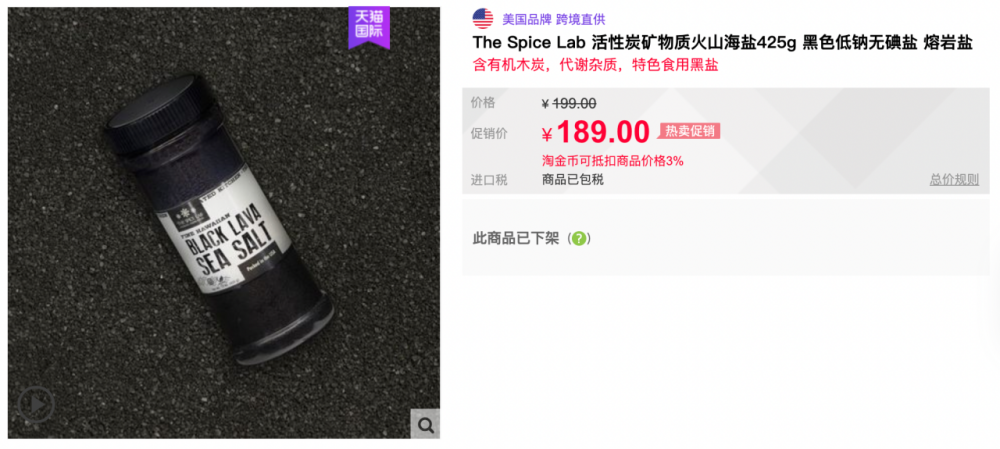Click the red product subtitle 含有机木炭

pyautogui.click(x=596, y=65)
